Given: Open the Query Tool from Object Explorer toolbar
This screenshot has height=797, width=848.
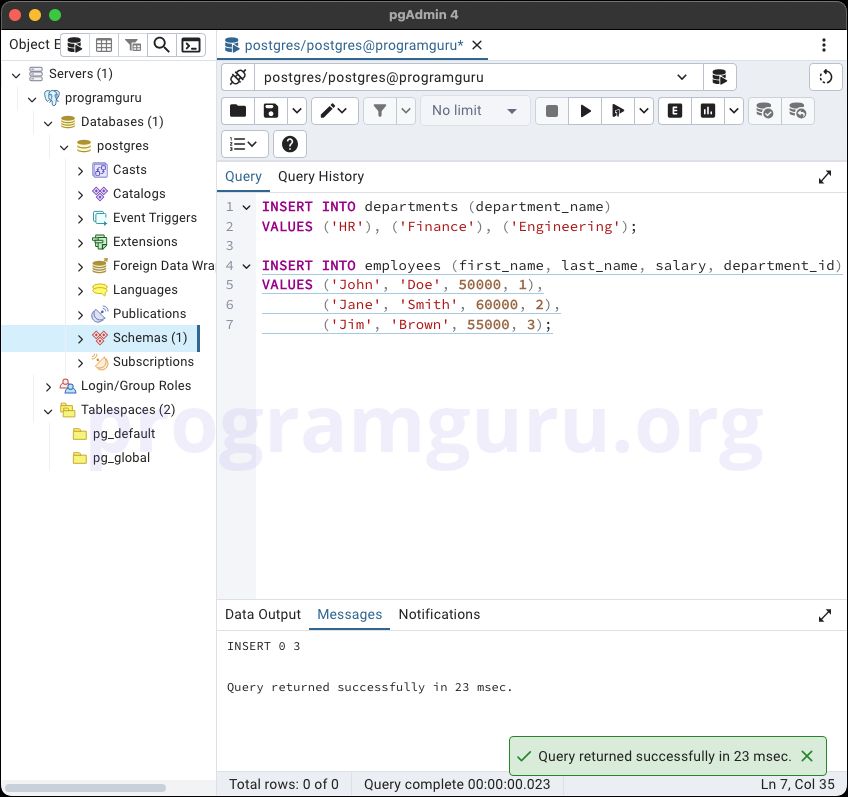Looking at the screenshot, I should tap(75, 45).
